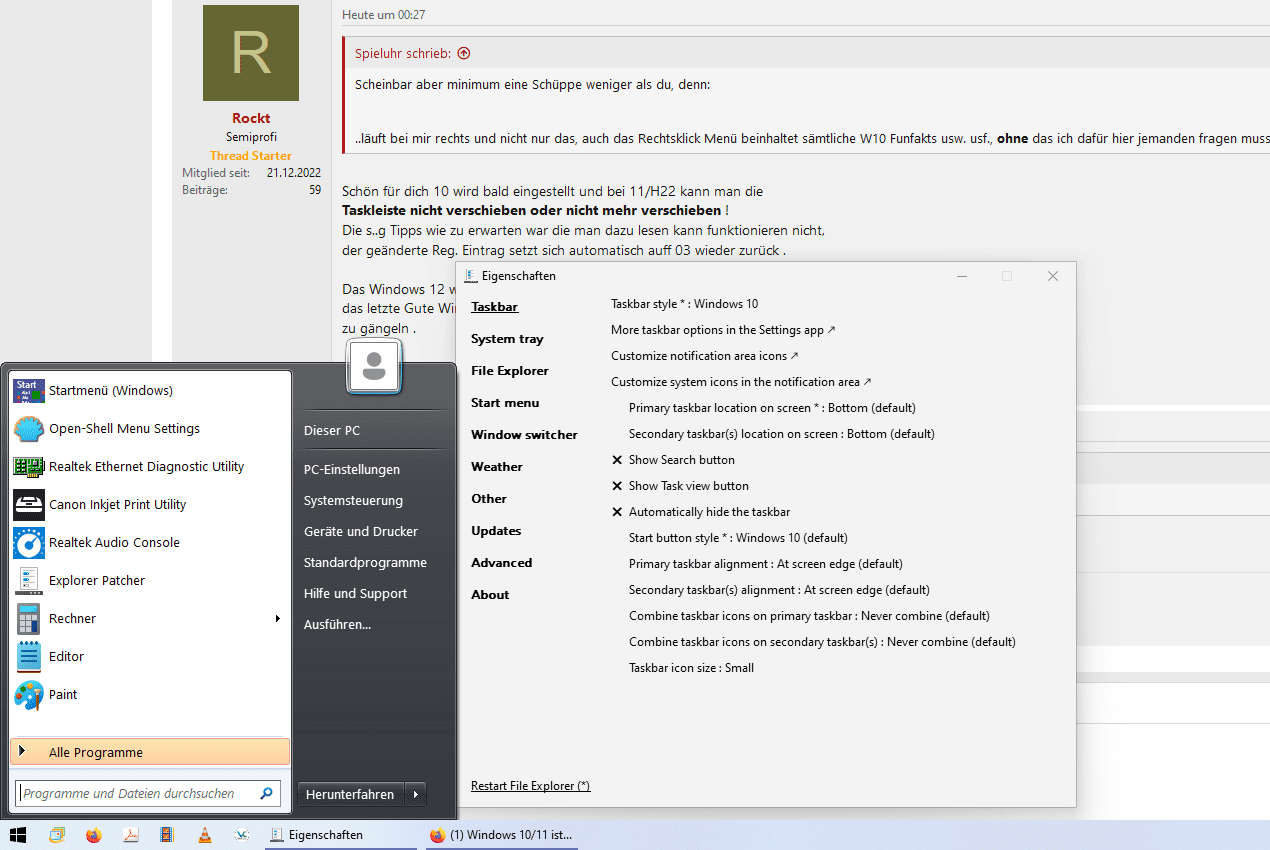Open the Taskbar style dropdown

click(685, 304)
